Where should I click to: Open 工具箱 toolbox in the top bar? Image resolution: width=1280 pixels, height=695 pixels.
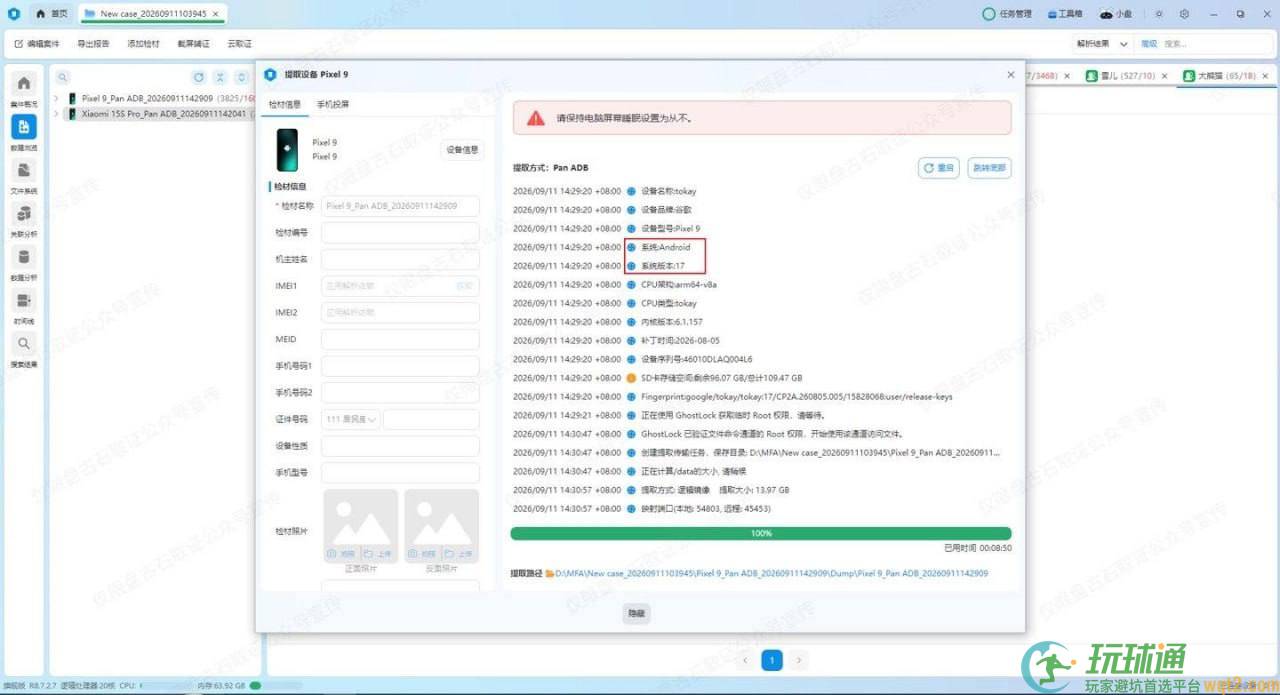pyautogui.click(x=1065, y=14)
